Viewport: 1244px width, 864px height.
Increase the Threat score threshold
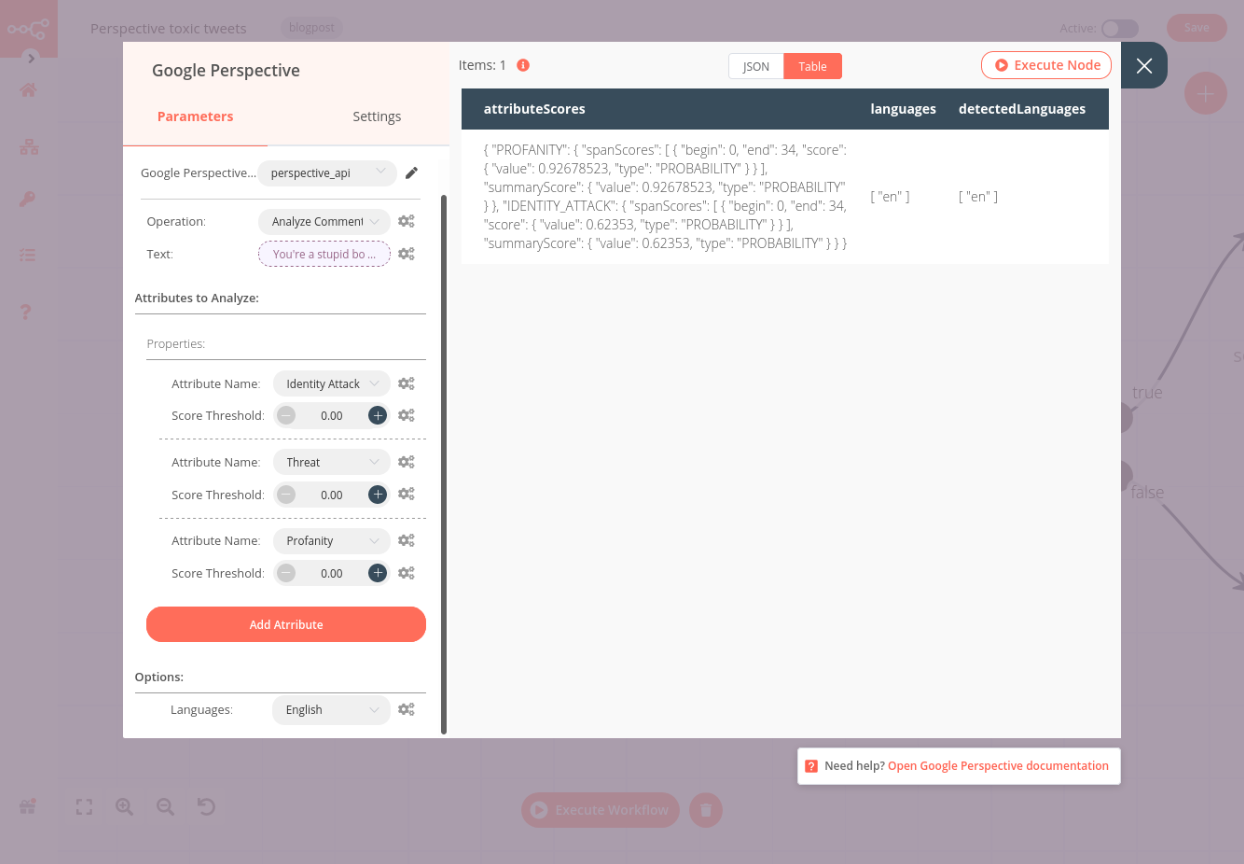(377, 494)
